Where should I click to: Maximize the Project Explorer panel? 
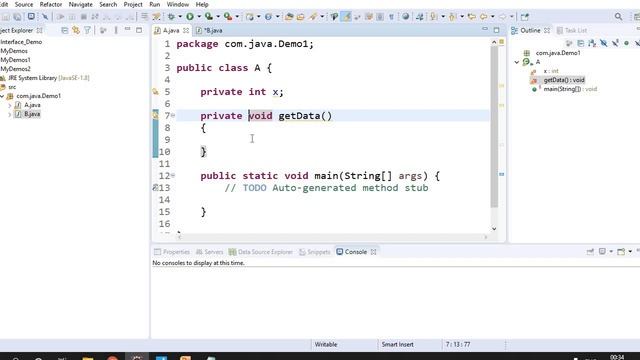click(x=139, y=30)
